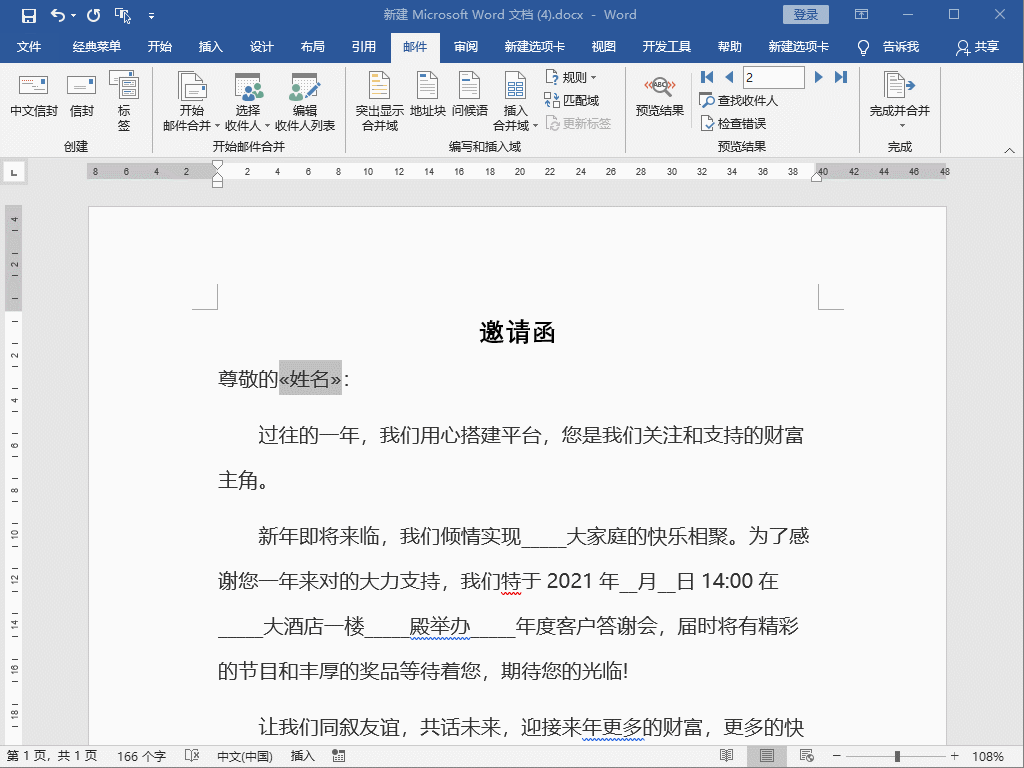The width and height of the screenshot is (1024, 768).
Task: Toggle 插入 insert/overtype mode
Action: [x=302, y=756]
